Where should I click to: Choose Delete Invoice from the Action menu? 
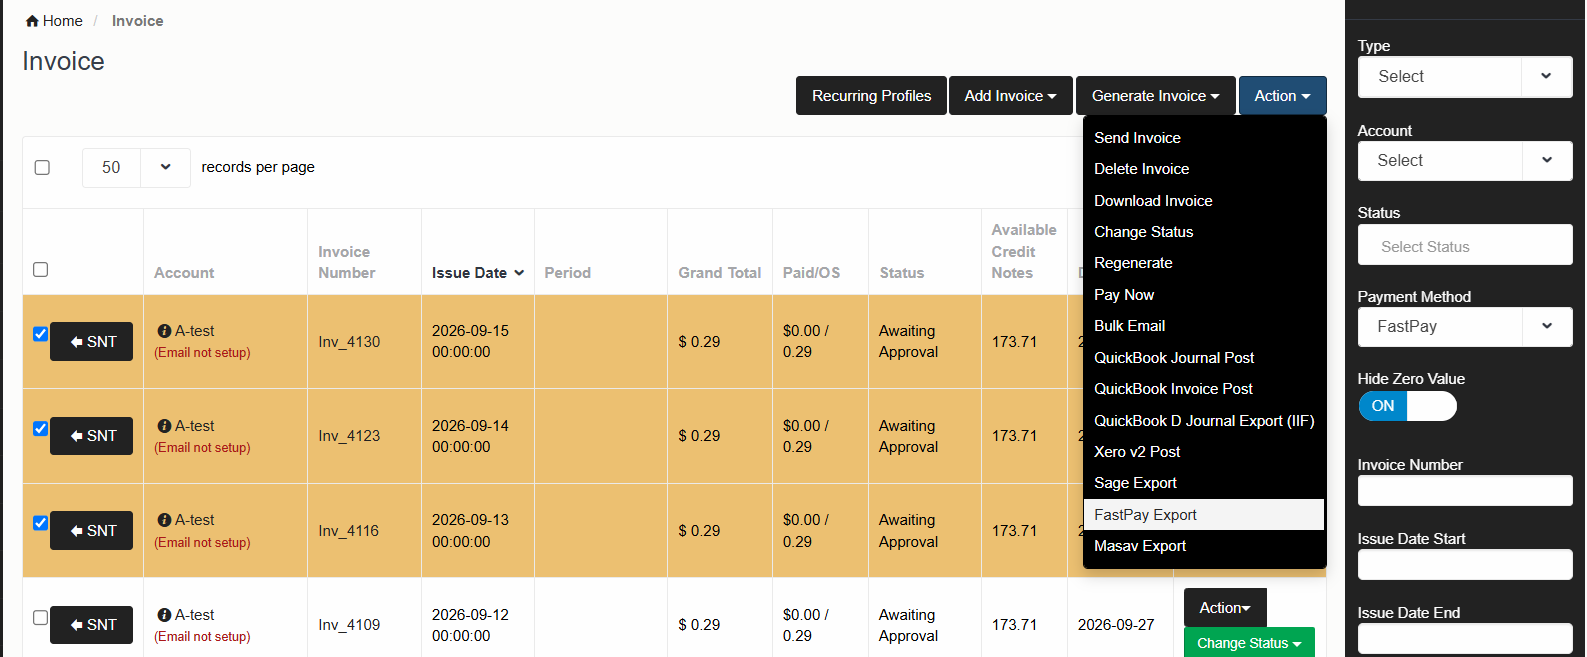point(1204,169)
